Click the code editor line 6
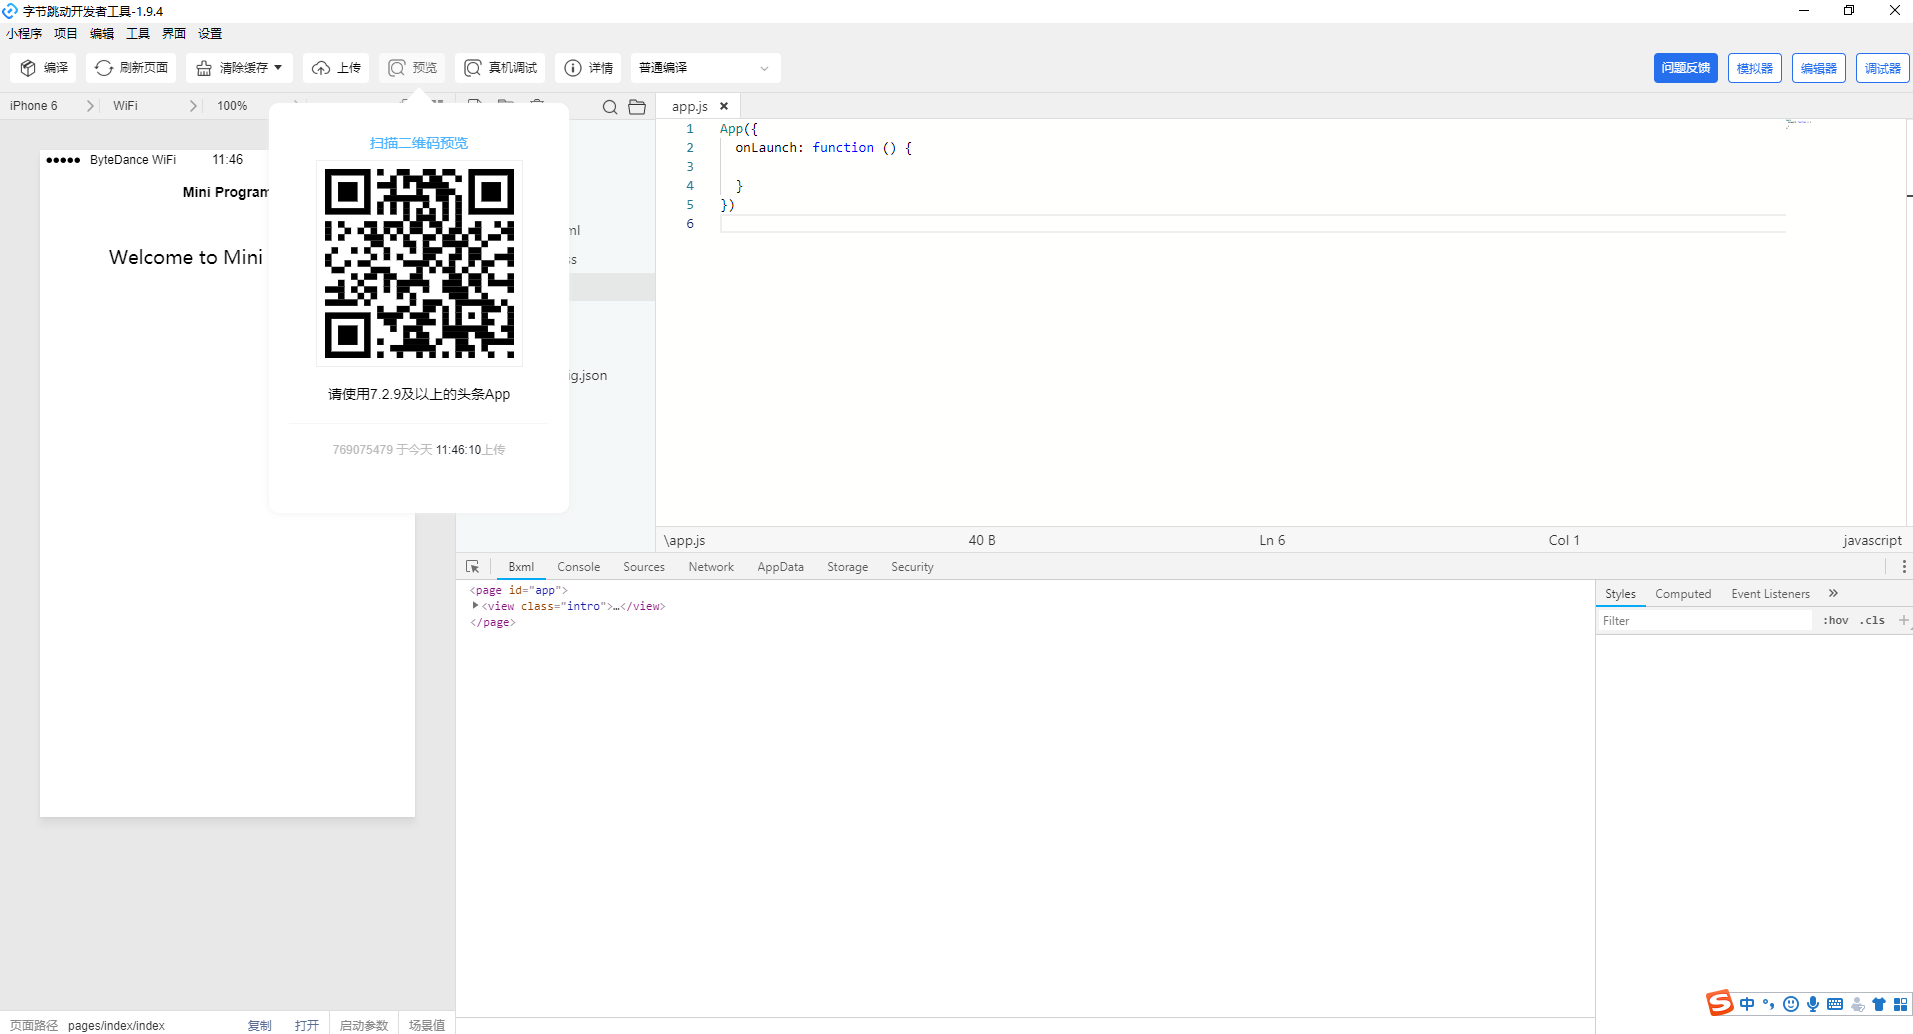Viewport: 1913px width, 1034px height. point(1253,224)
